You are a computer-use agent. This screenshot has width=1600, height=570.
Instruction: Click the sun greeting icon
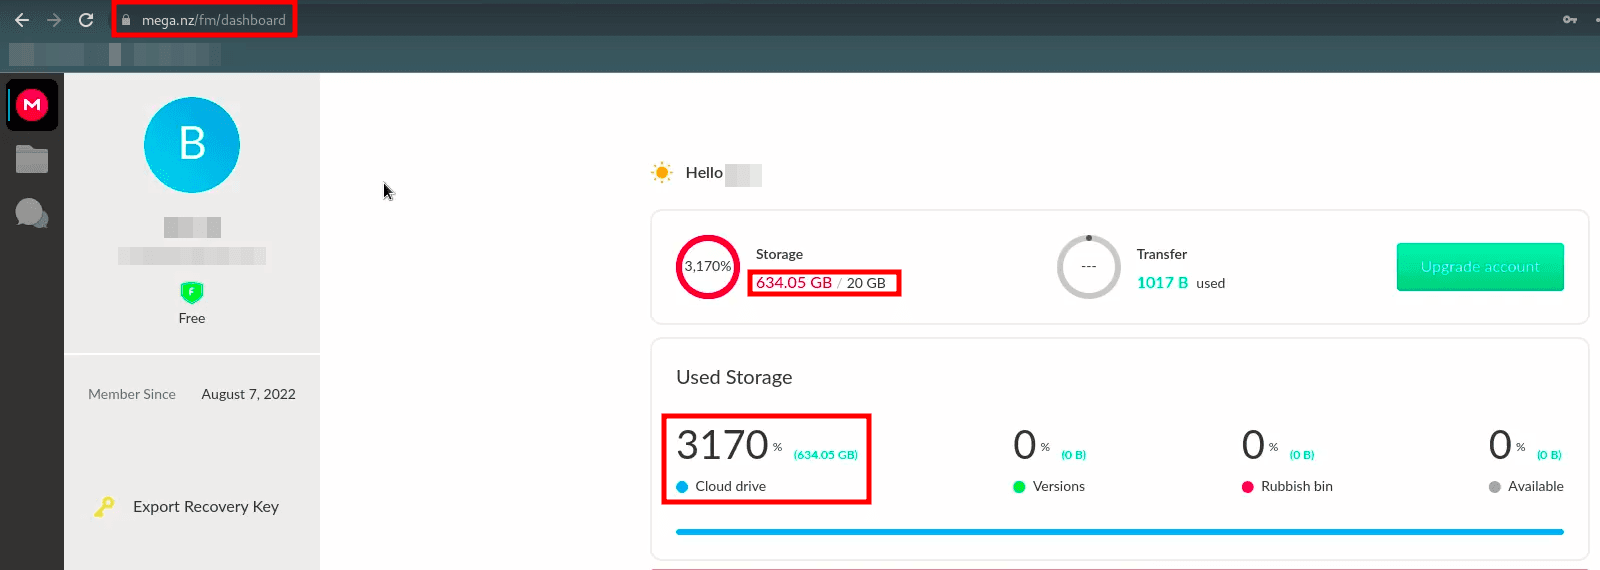pyautogui.click(x=662, y=173)
